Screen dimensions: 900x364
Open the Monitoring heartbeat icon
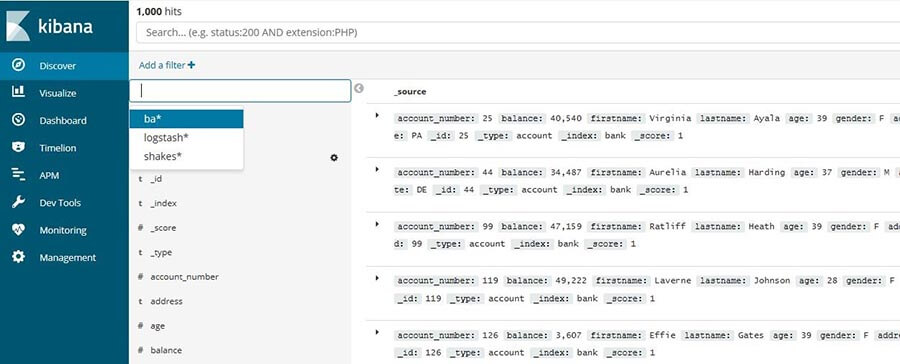pos(18,230)
